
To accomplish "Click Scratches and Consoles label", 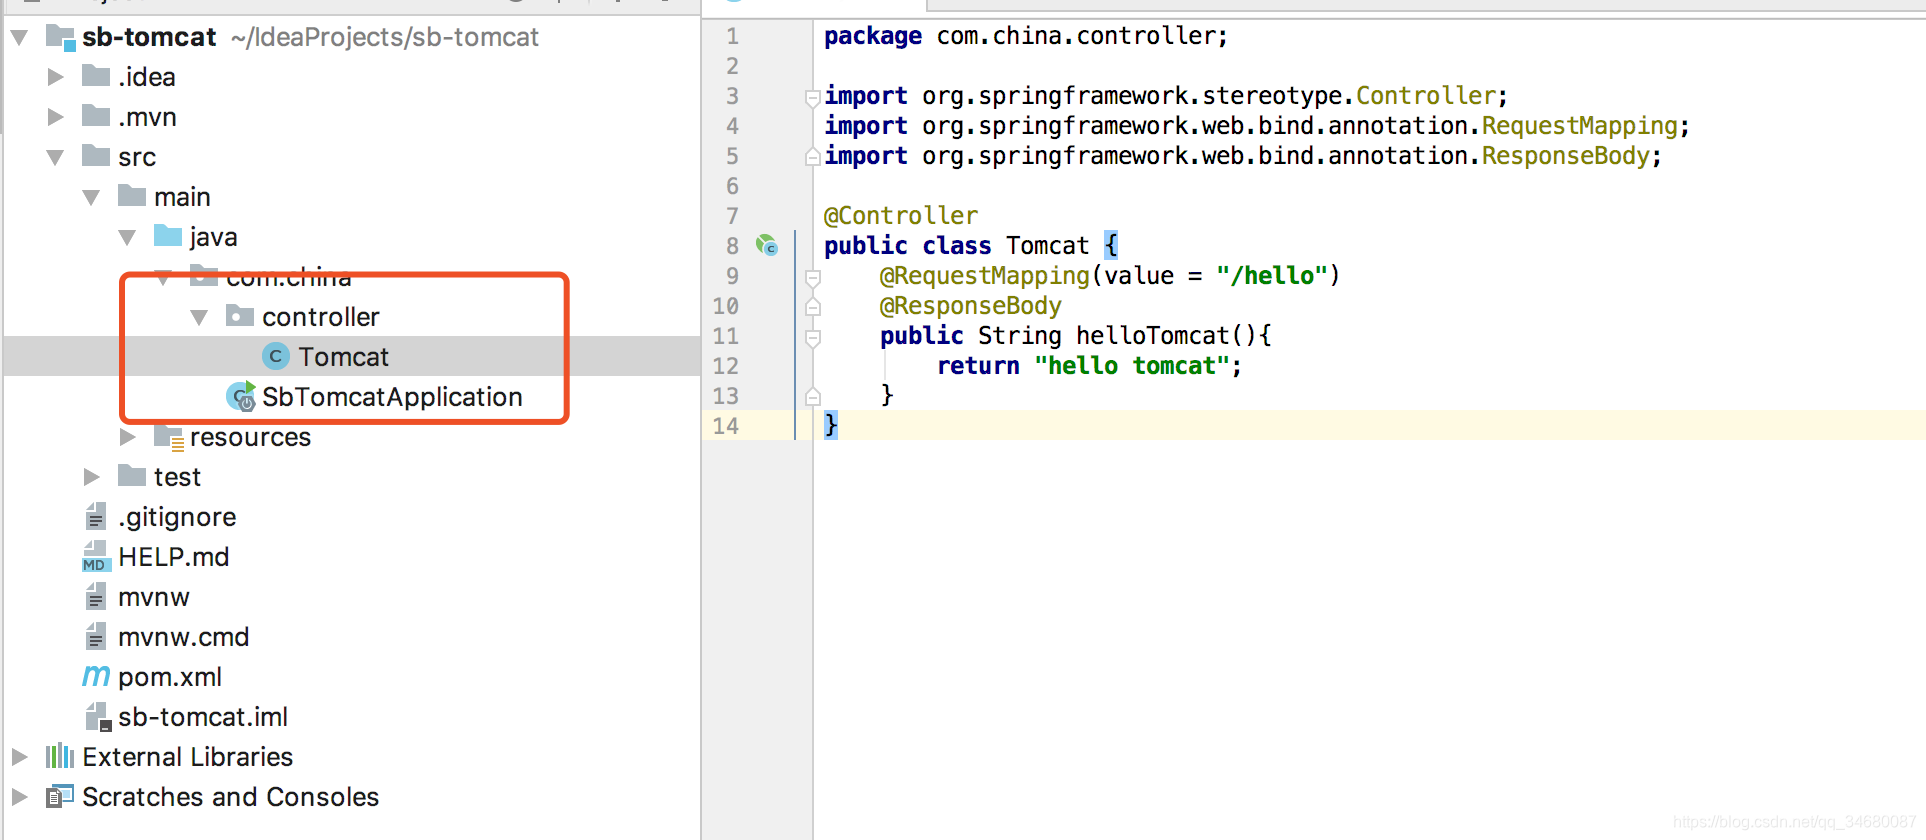I will [231, 797].
